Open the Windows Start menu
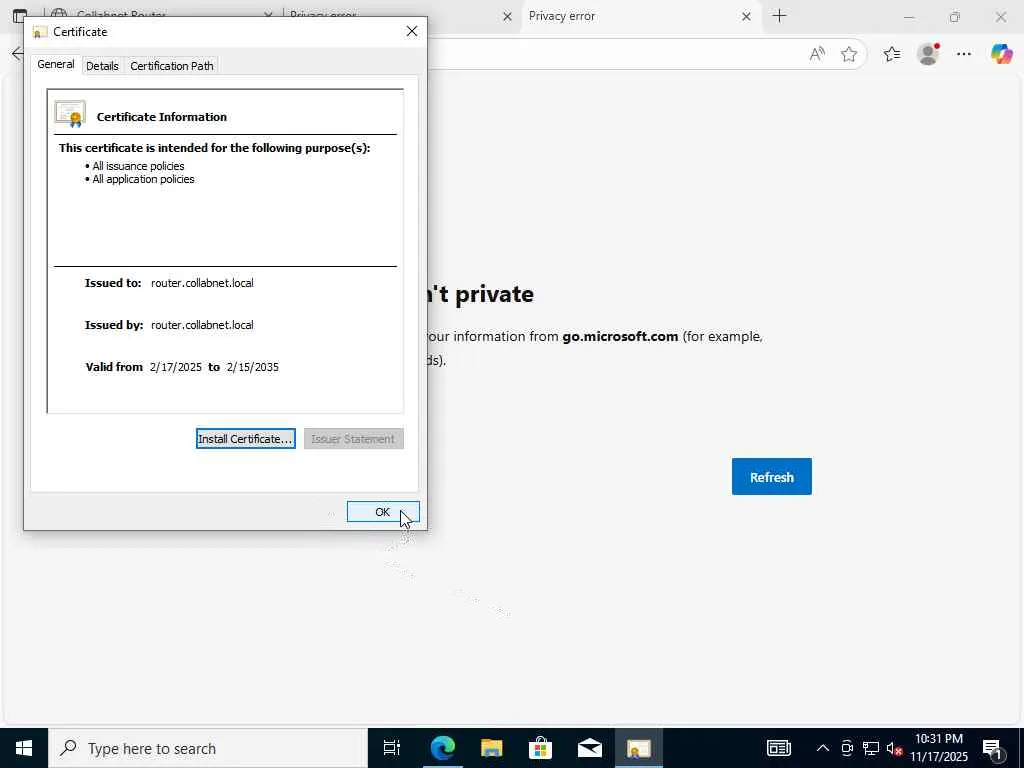The image size is (1024, 768). (x=24, y=748)
